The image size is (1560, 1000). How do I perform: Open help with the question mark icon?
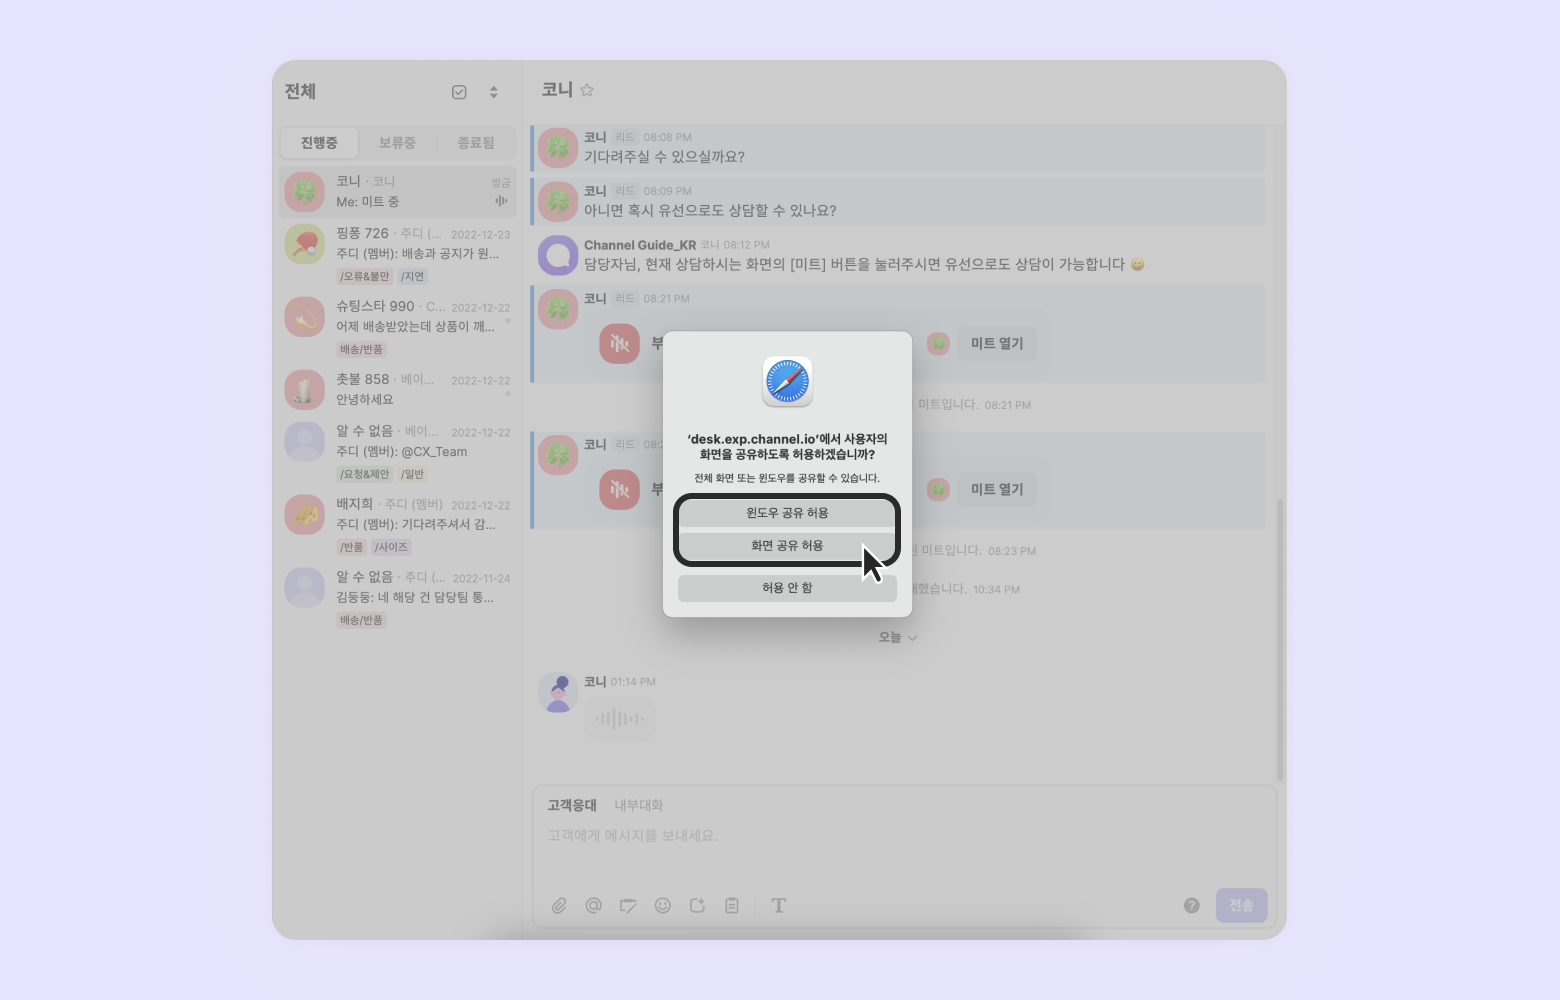pyautogui.click(x=1192, y=905)
